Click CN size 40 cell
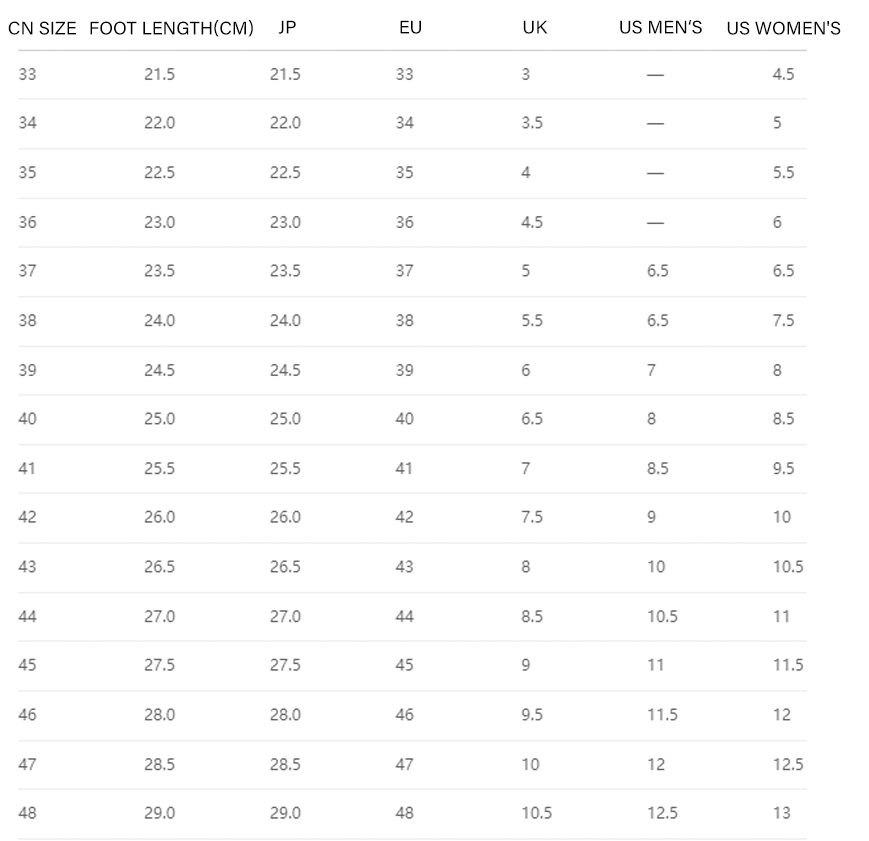The height and width of the screenshot is (841, 869). (x=27, y=419)
